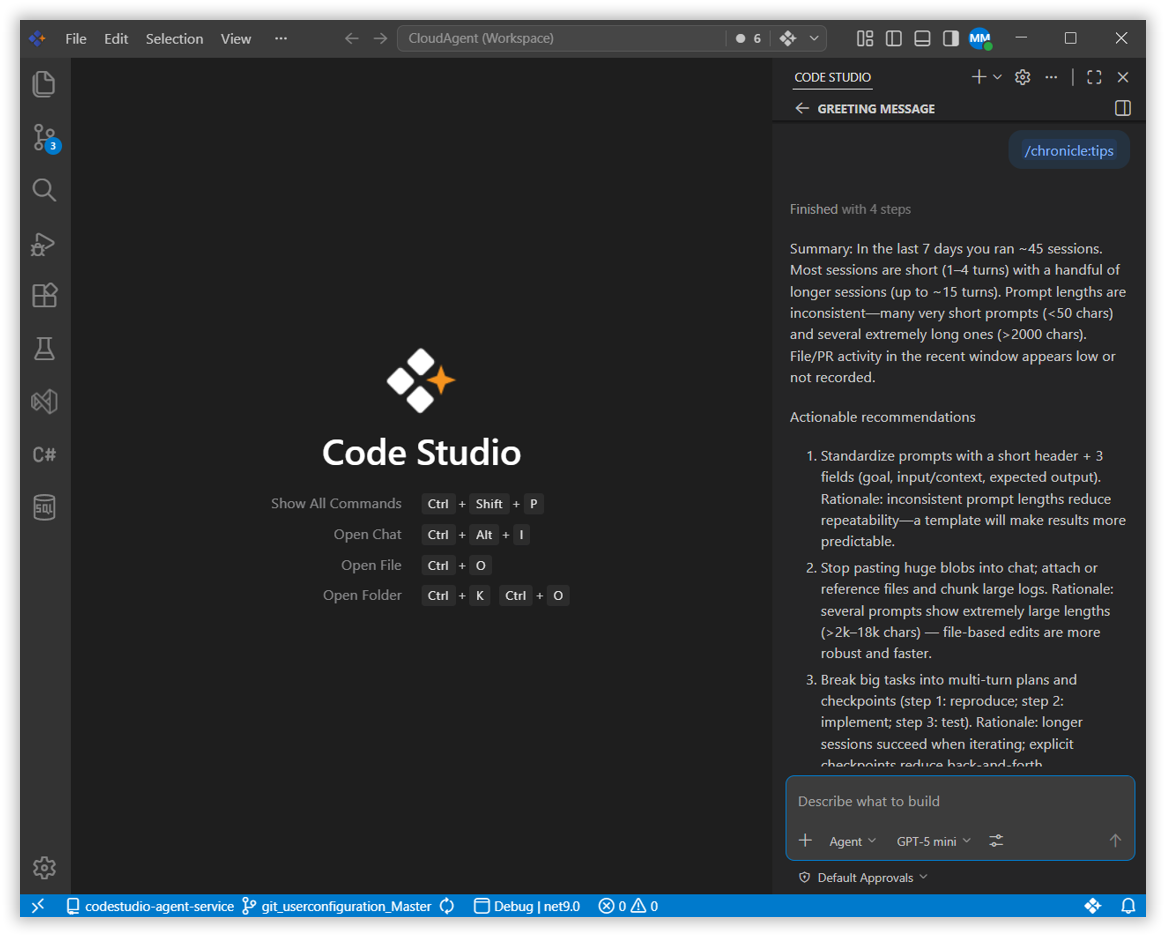The height and width of the screenshot is (937, 1166).
Task: Click the Visual Studio icon in the activity bar
Action: click(44, 402)
